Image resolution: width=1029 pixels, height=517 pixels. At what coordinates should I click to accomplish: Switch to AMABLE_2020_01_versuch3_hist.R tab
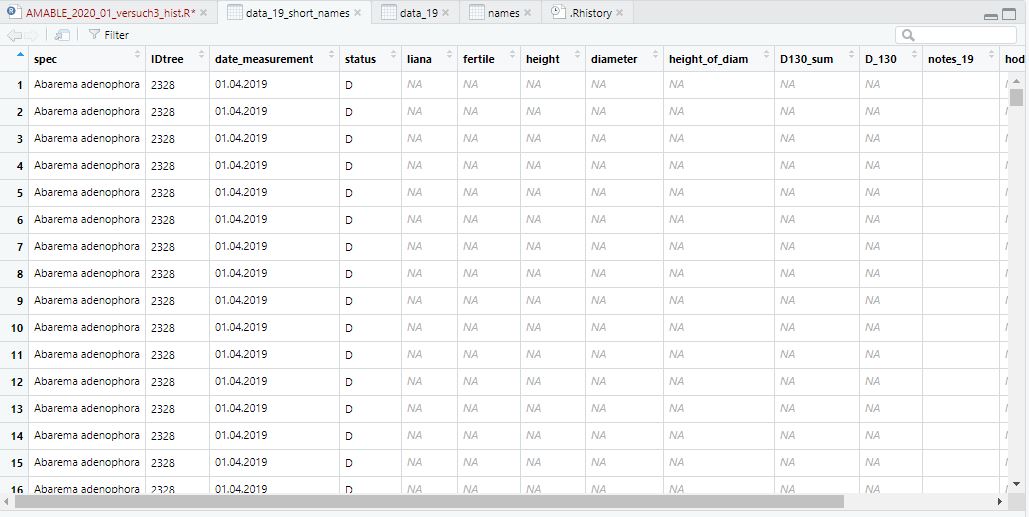(110, 13)
